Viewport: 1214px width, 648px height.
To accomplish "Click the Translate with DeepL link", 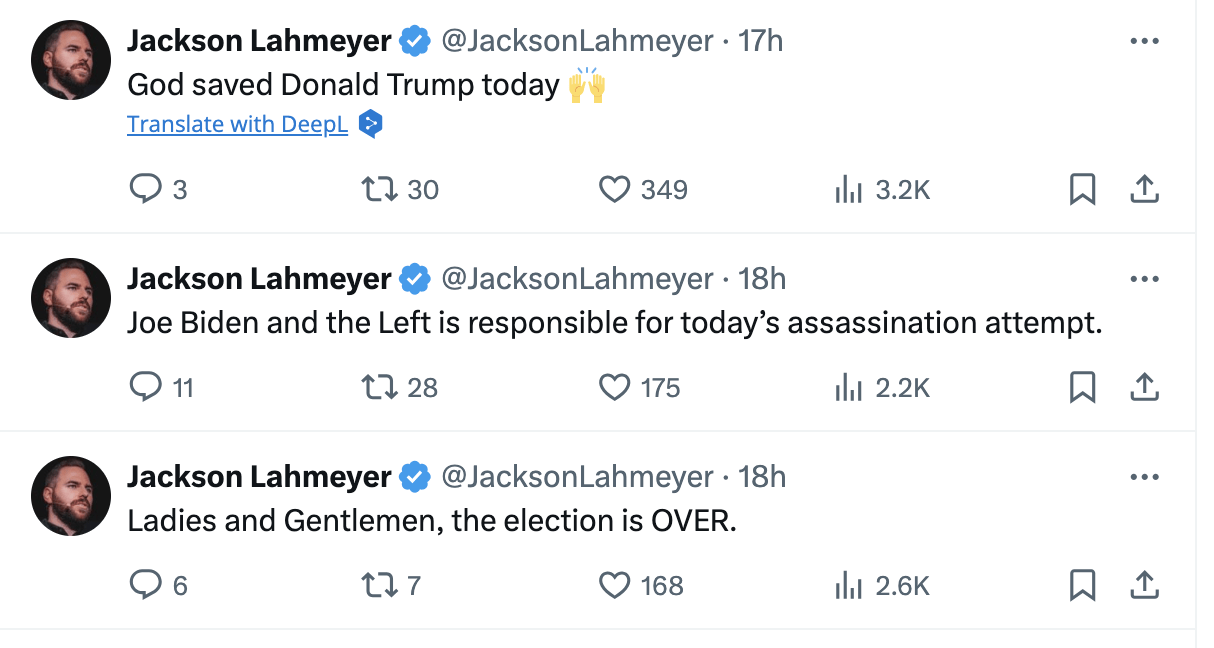I will (237, 124).
